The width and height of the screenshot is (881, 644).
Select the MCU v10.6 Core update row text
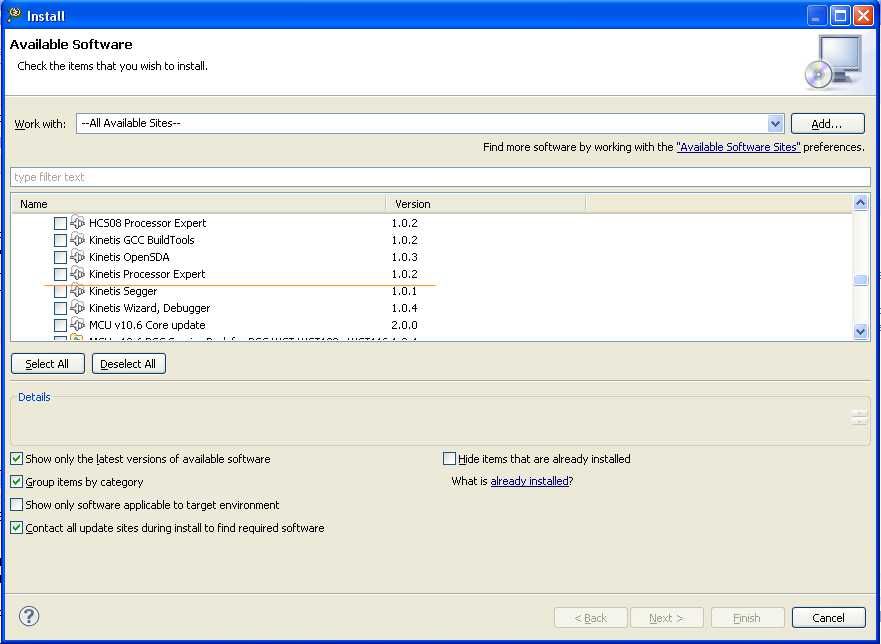(x=147, y=325)
